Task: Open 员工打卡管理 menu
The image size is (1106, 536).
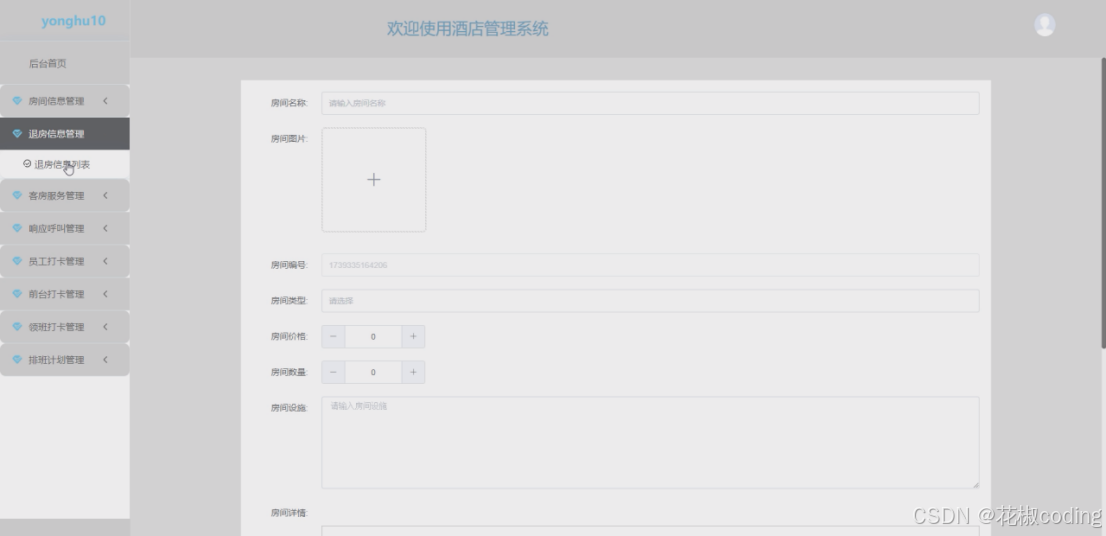Action: pos(65,261)
